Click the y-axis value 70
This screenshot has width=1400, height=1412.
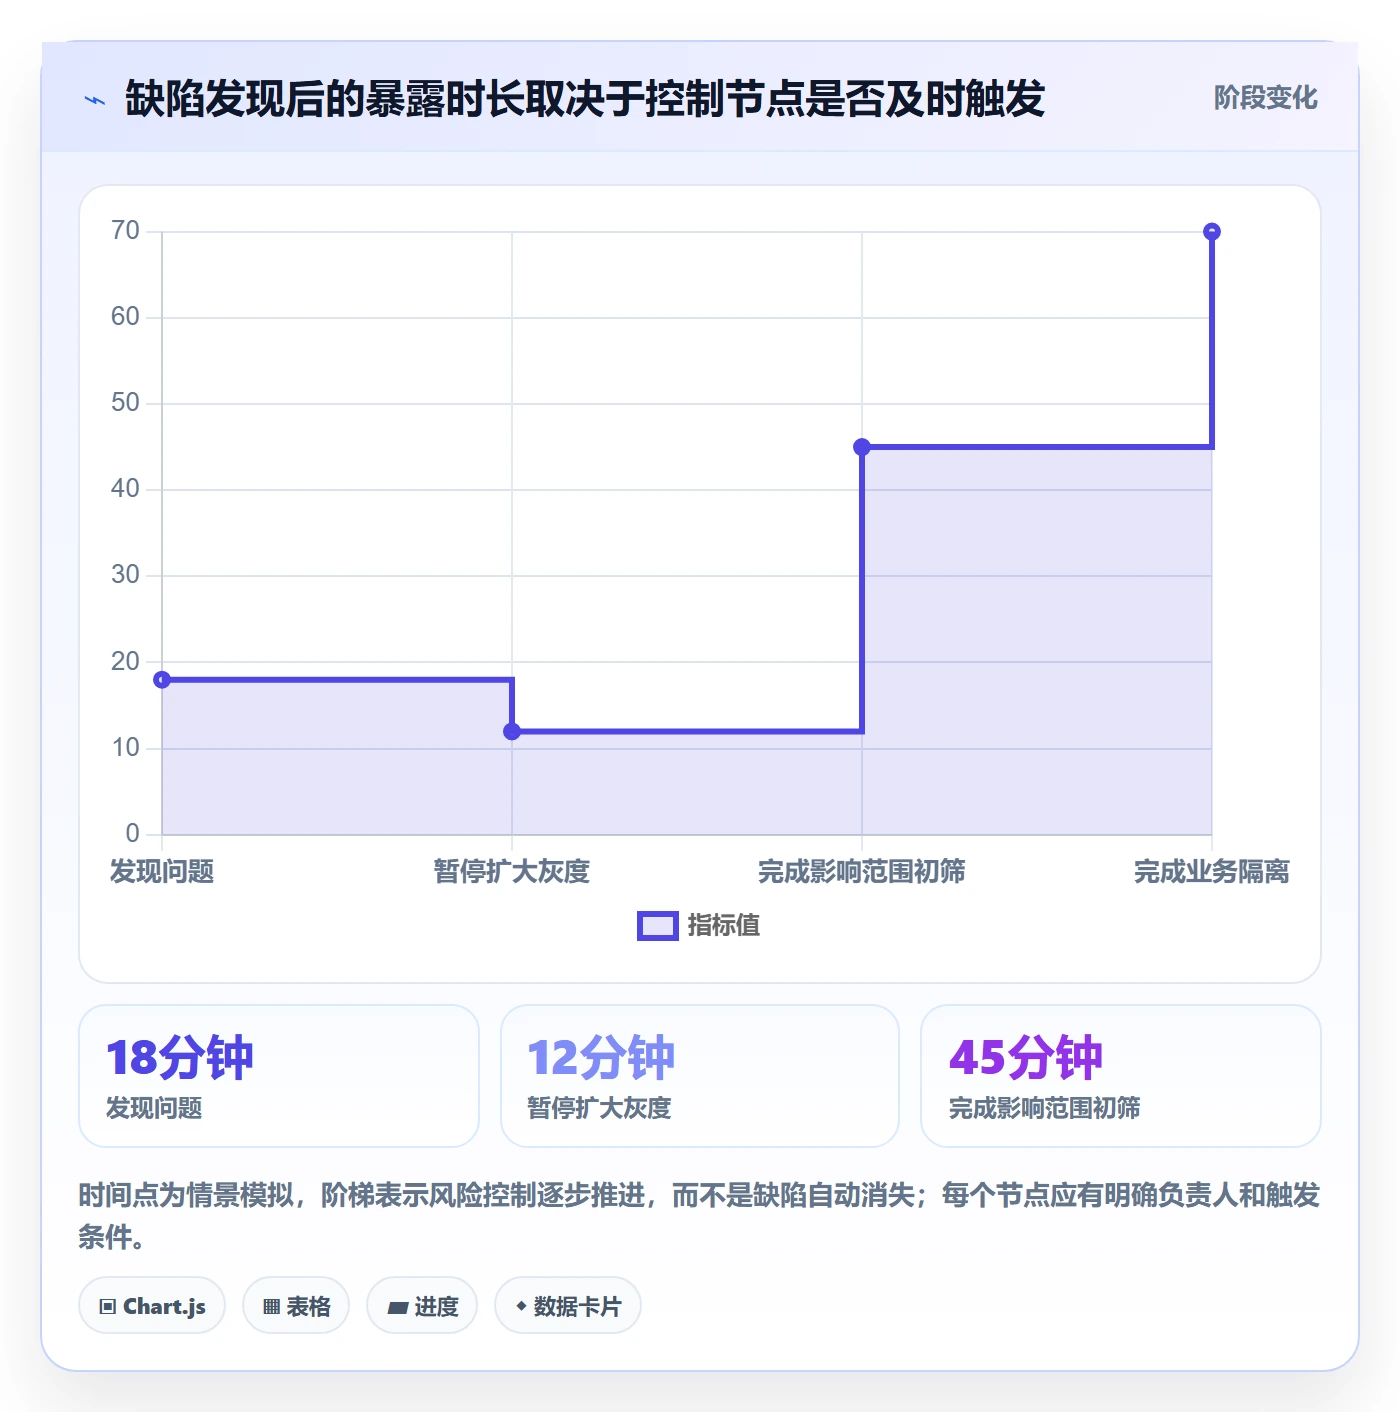point(125,231)
